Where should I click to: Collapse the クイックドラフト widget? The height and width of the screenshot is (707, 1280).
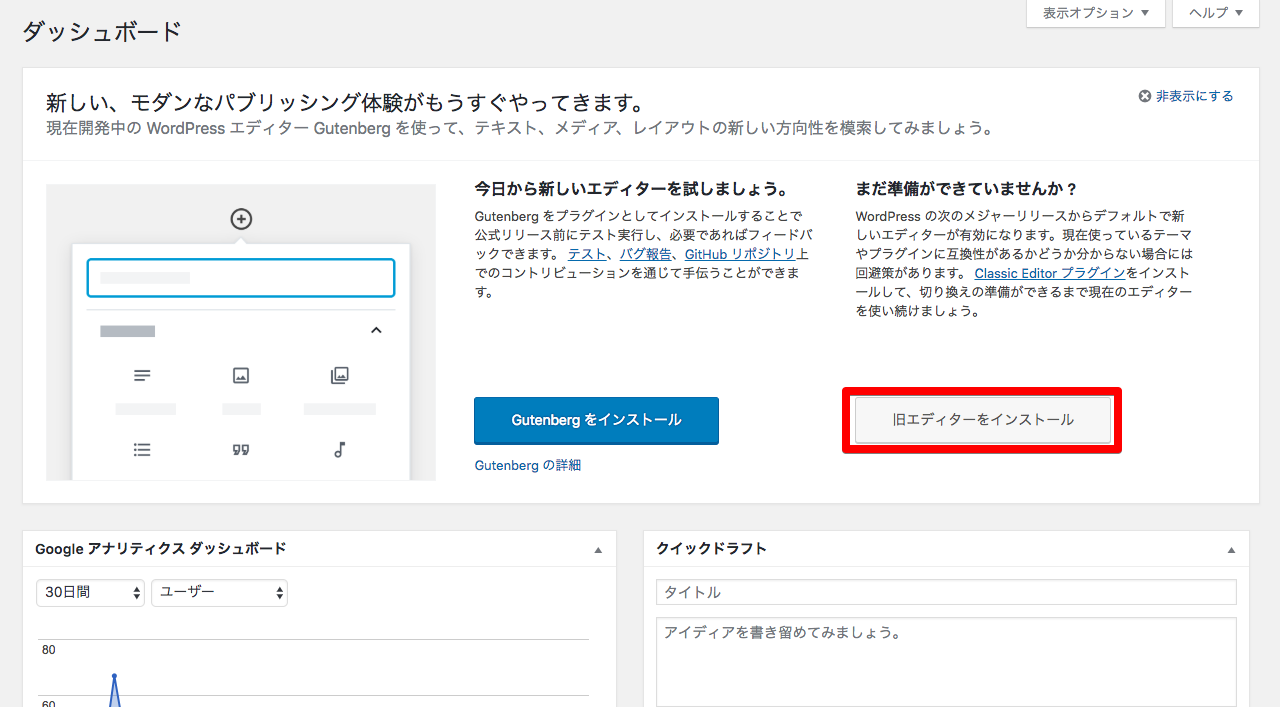pyautogui.click(x=1231, y=550)
